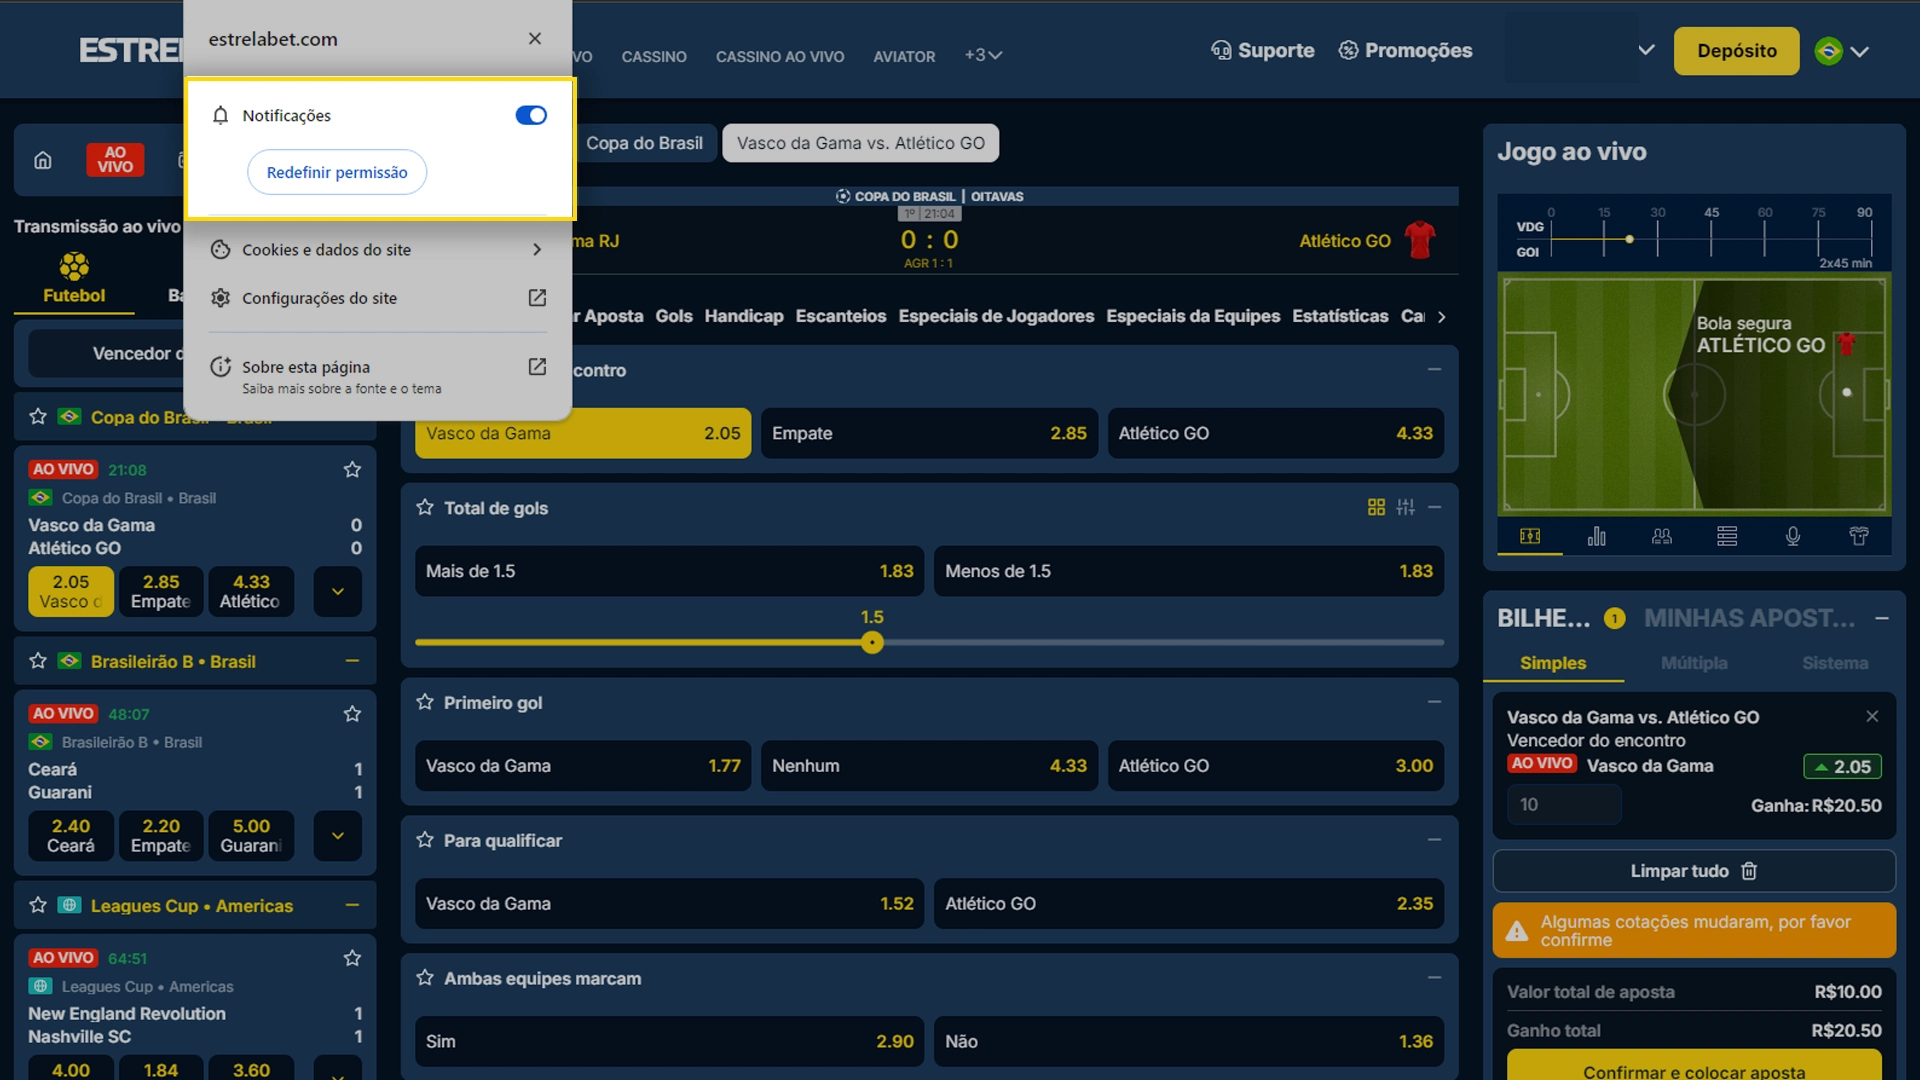
Task: Favorite the Ceará vs Guarani match star
Action: click(x=352, y=714)
